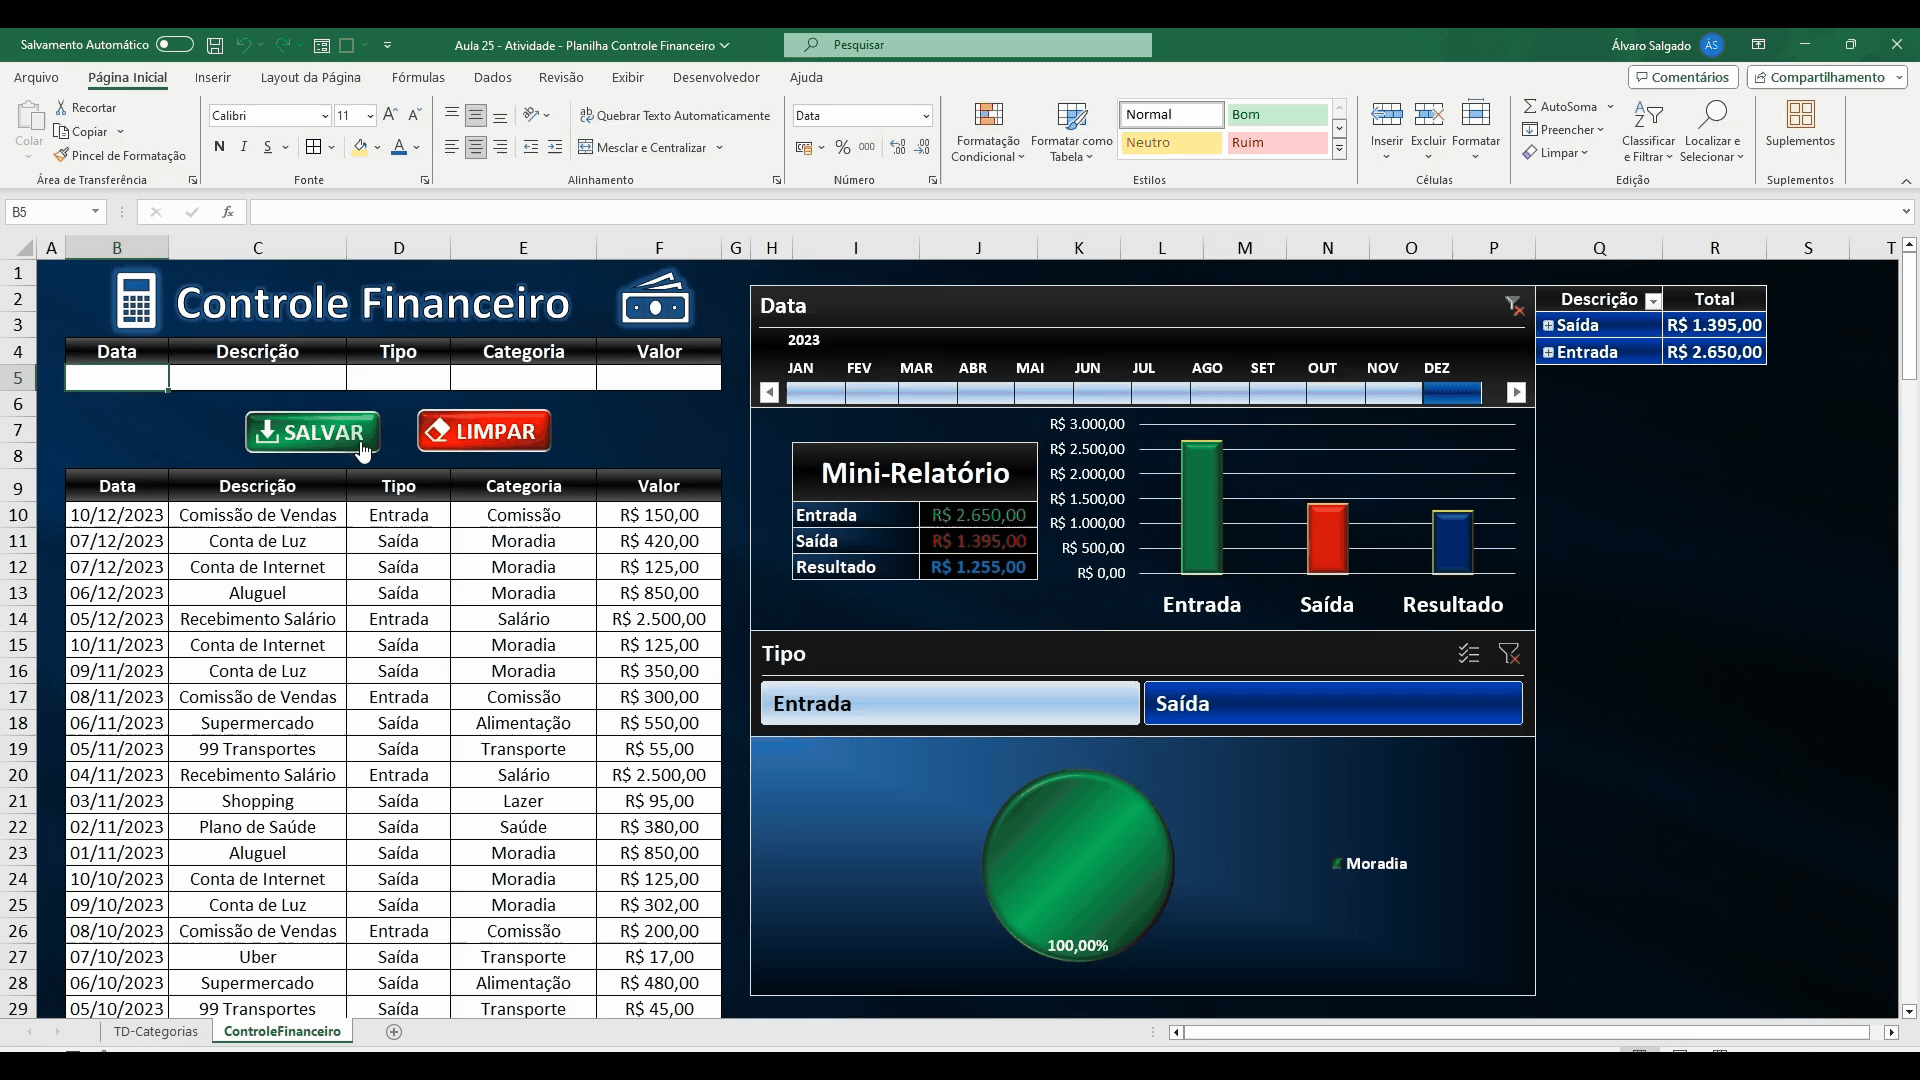Open the Fórmulas ribbon tab
The height and width of the screenshot is (1080, 1920).
(x=418, y=77)
